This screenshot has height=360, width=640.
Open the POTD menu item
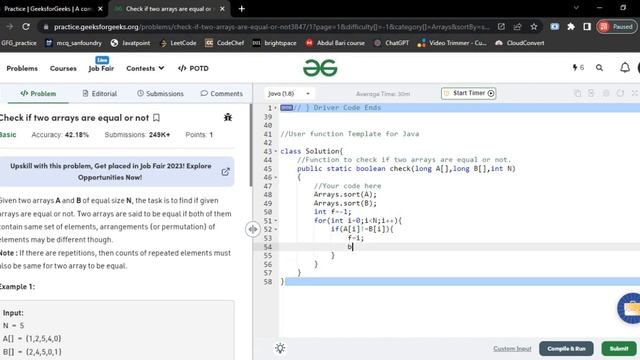click(193, 69)
